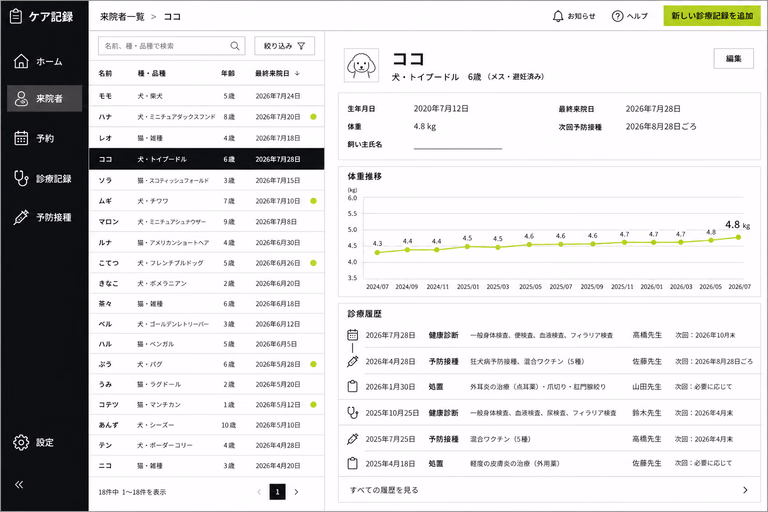The width and height of the screenshot is (768, 512).
Task: Go to the previous page with the left chevron
Action: click(x=259, y=492)
